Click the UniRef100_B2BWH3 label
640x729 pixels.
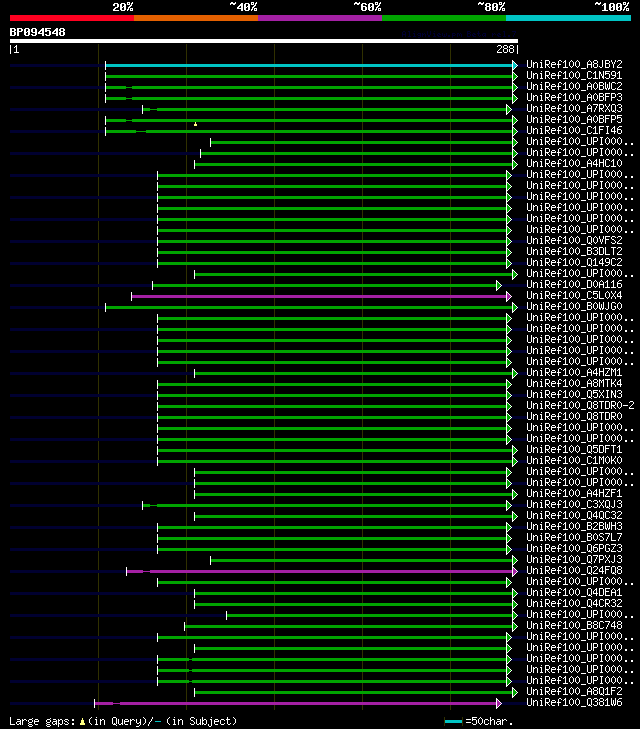574,526
